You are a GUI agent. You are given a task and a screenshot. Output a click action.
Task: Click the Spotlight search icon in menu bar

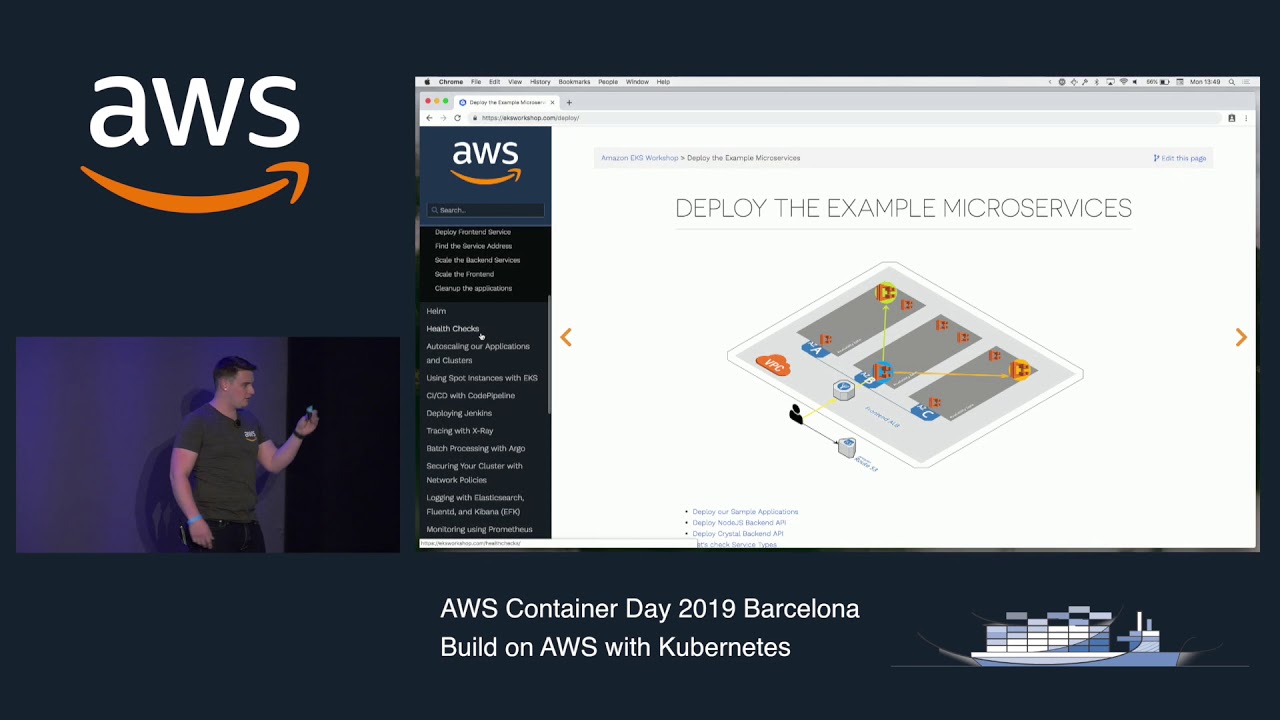tap(1231, 82)
